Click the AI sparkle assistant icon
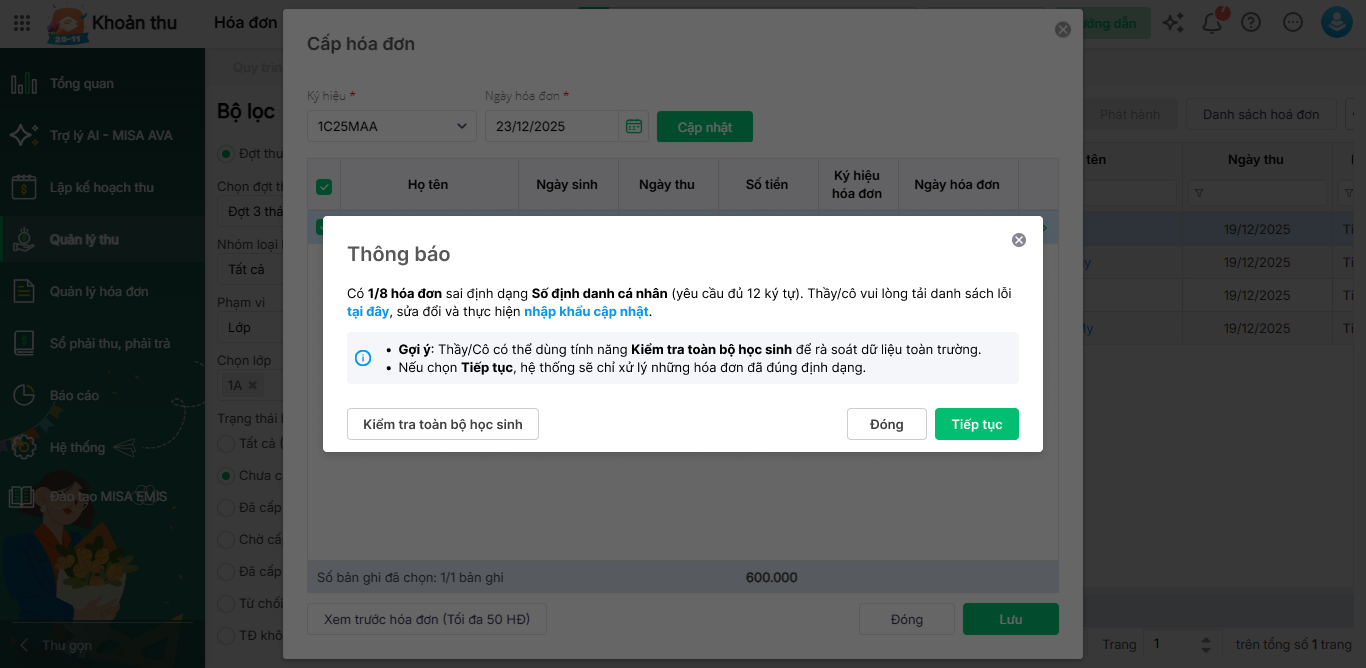The width and height of the screenshot is (1366, 668). pos(1174,23)
